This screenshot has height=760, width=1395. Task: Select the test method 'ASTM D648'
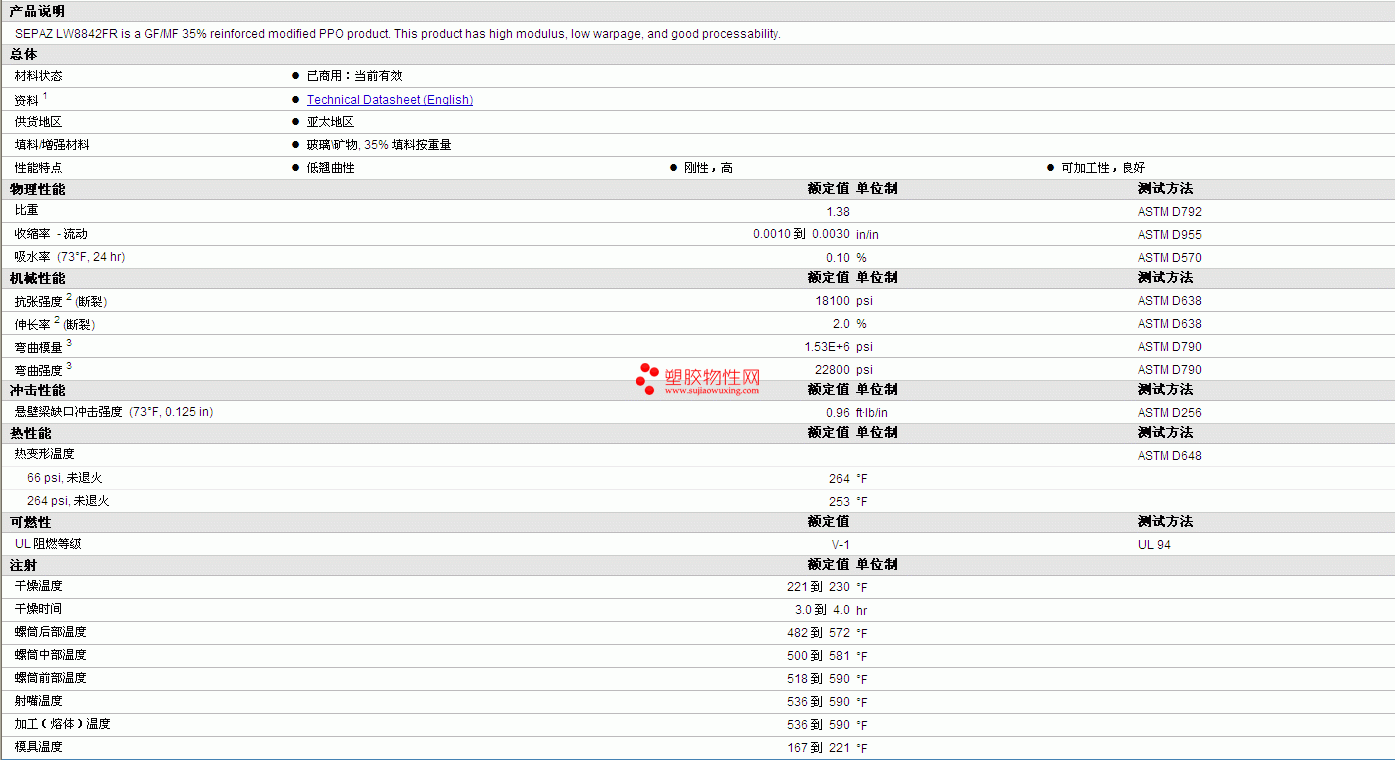(1170, 456)
